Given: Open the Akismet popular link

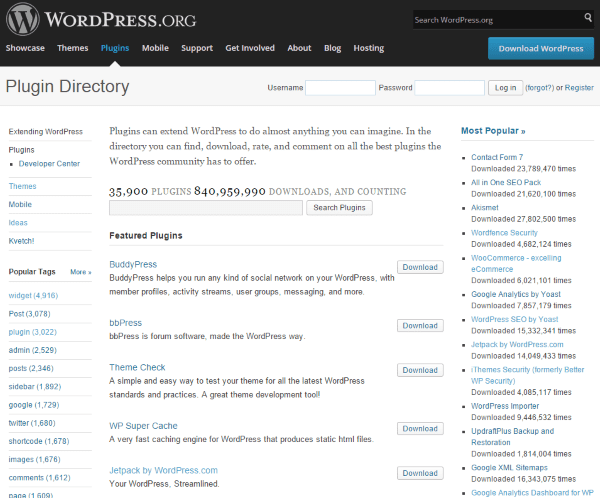Looking at the screenshot, I should tap(485, 208).
